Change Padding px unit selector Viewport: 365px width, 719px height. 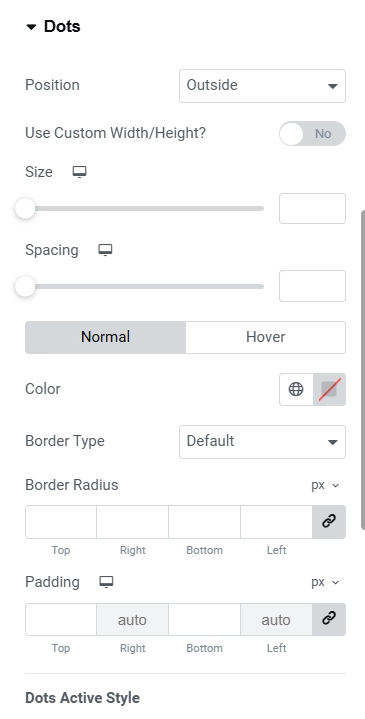click(325, 582)
